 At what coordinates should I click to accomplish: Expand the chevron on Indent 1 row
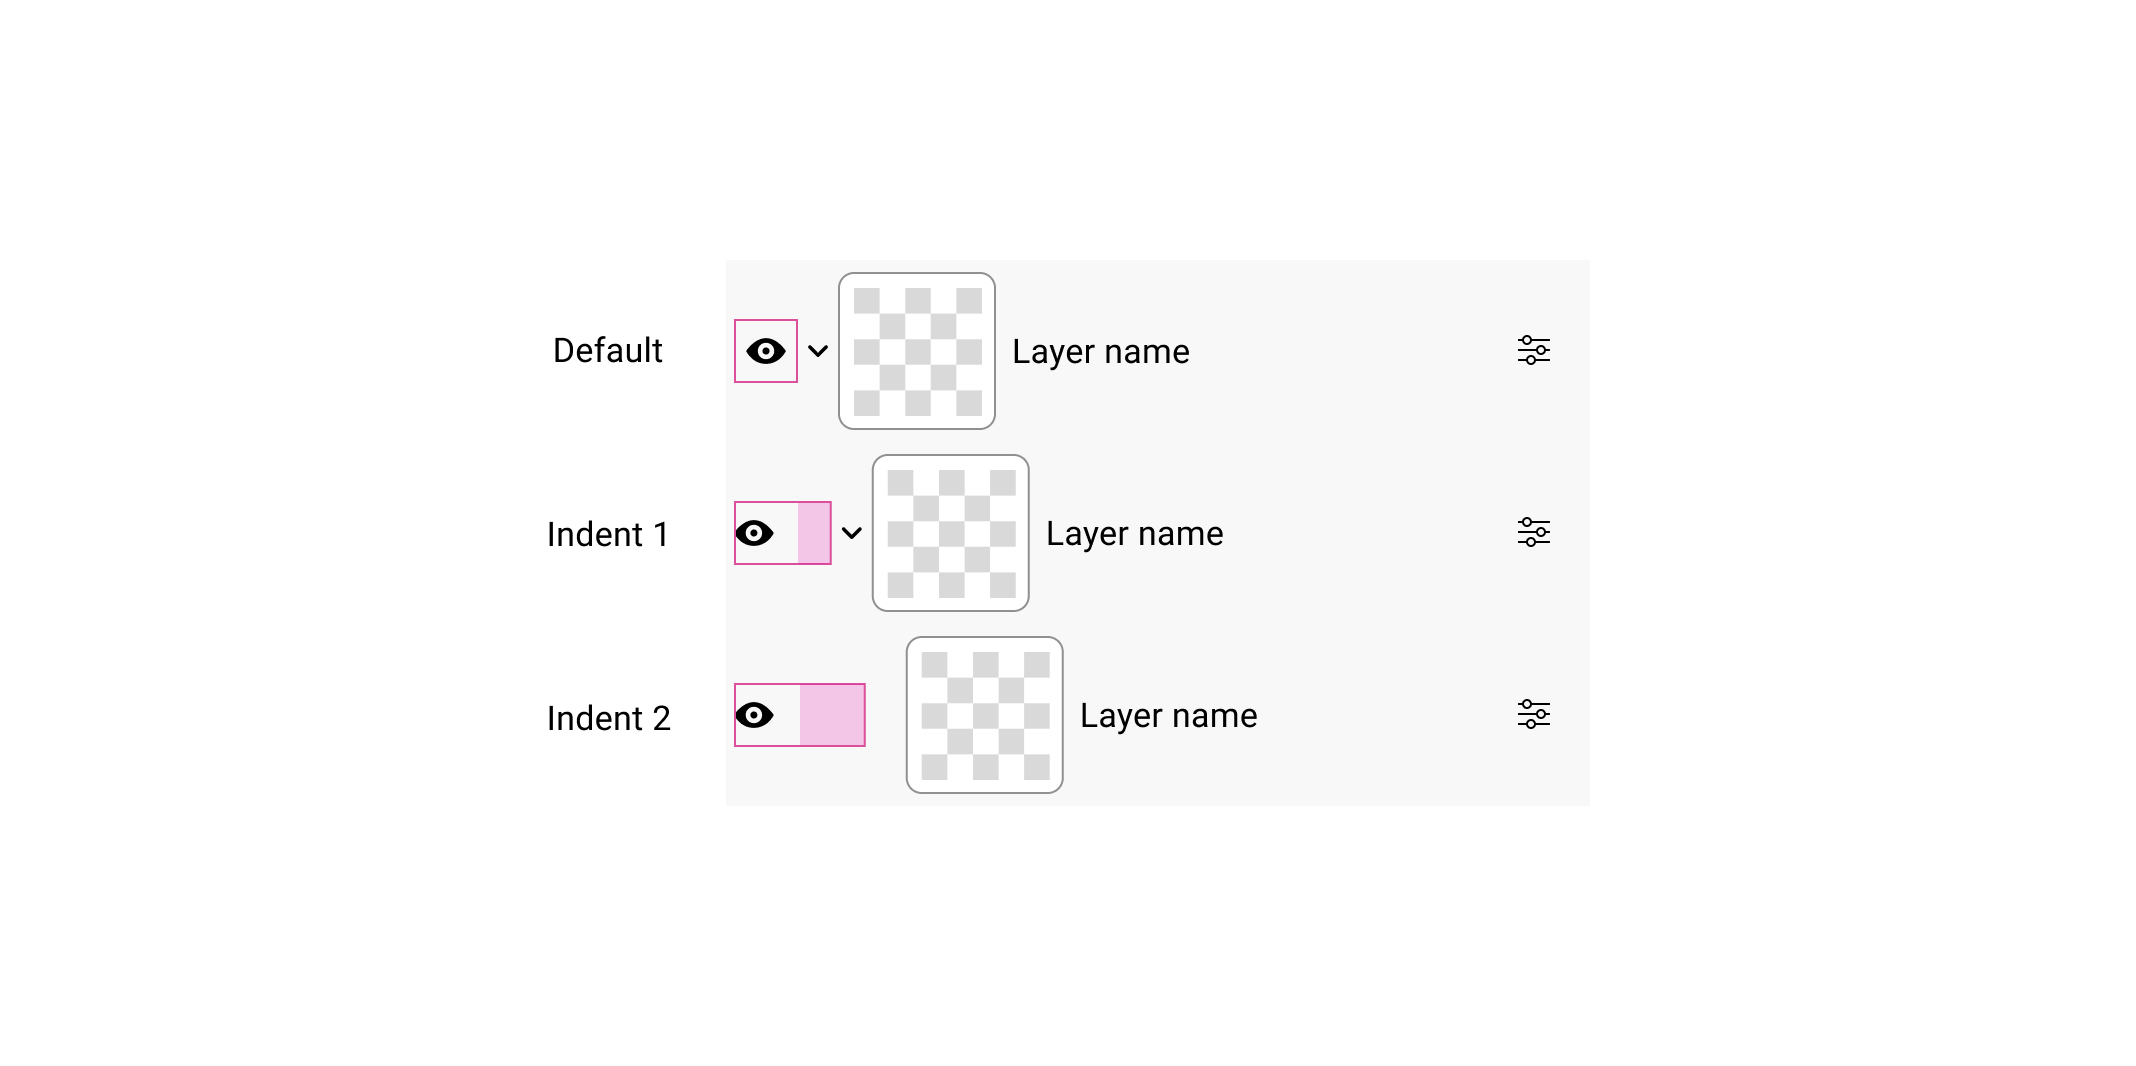pyautogui.click(x=852, y=533)
